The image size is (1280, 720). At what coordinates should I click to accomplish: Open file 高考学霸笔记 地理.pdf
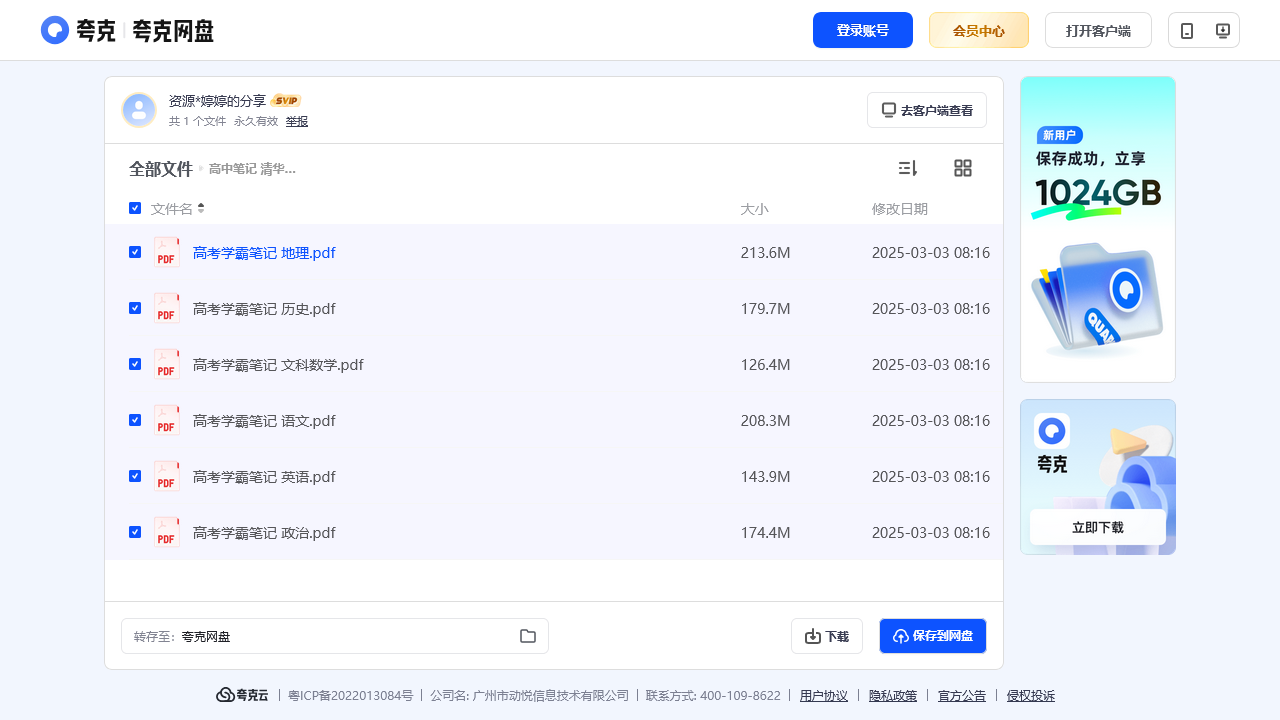[x=264, y=253]
